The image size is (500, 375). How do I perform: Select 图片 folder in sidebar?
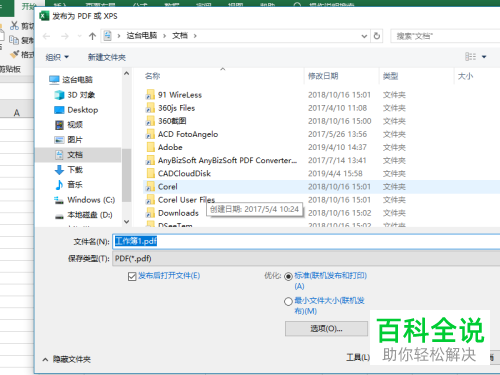(69, 140)
